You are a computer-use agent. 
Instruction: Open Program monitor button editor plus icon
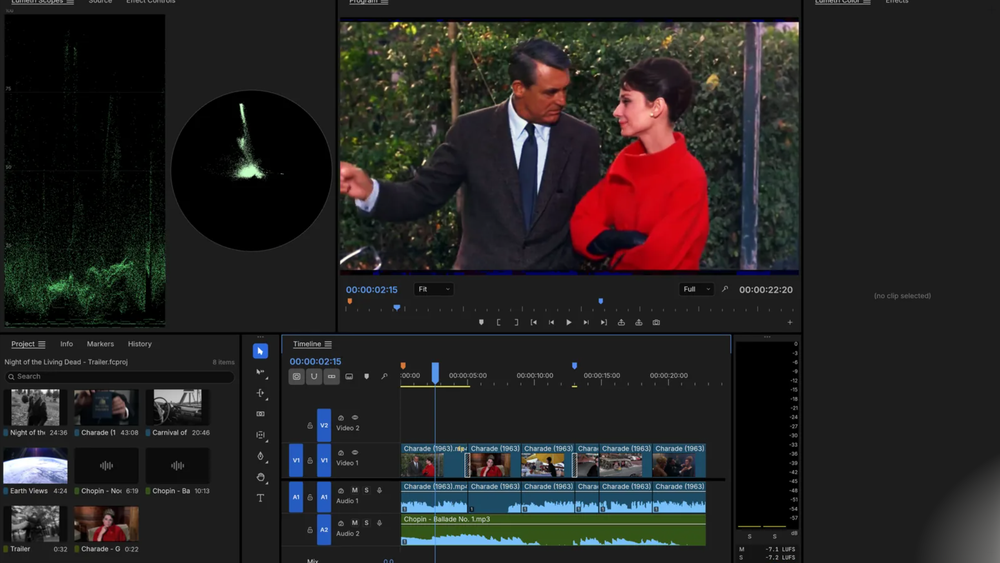[x=790, y=323]
